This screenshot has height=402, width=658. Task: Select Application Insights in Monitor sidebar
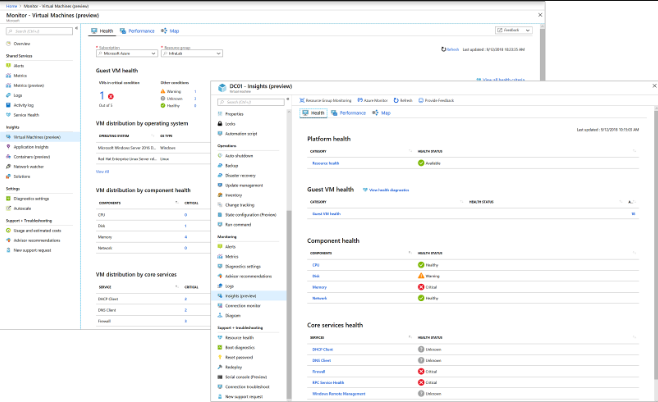pyautogui.click(x=31, y=147)
